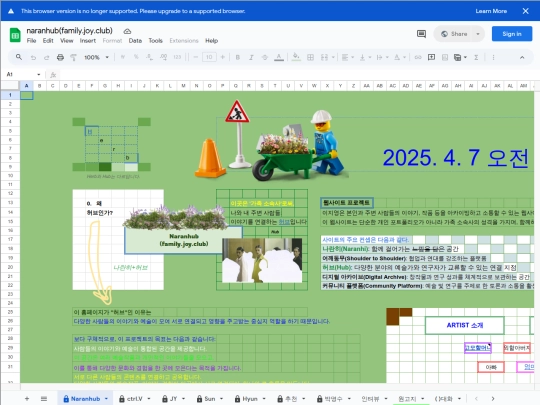Open the fill color picker
The image size is (540, 405).
[x=296, y=57]
